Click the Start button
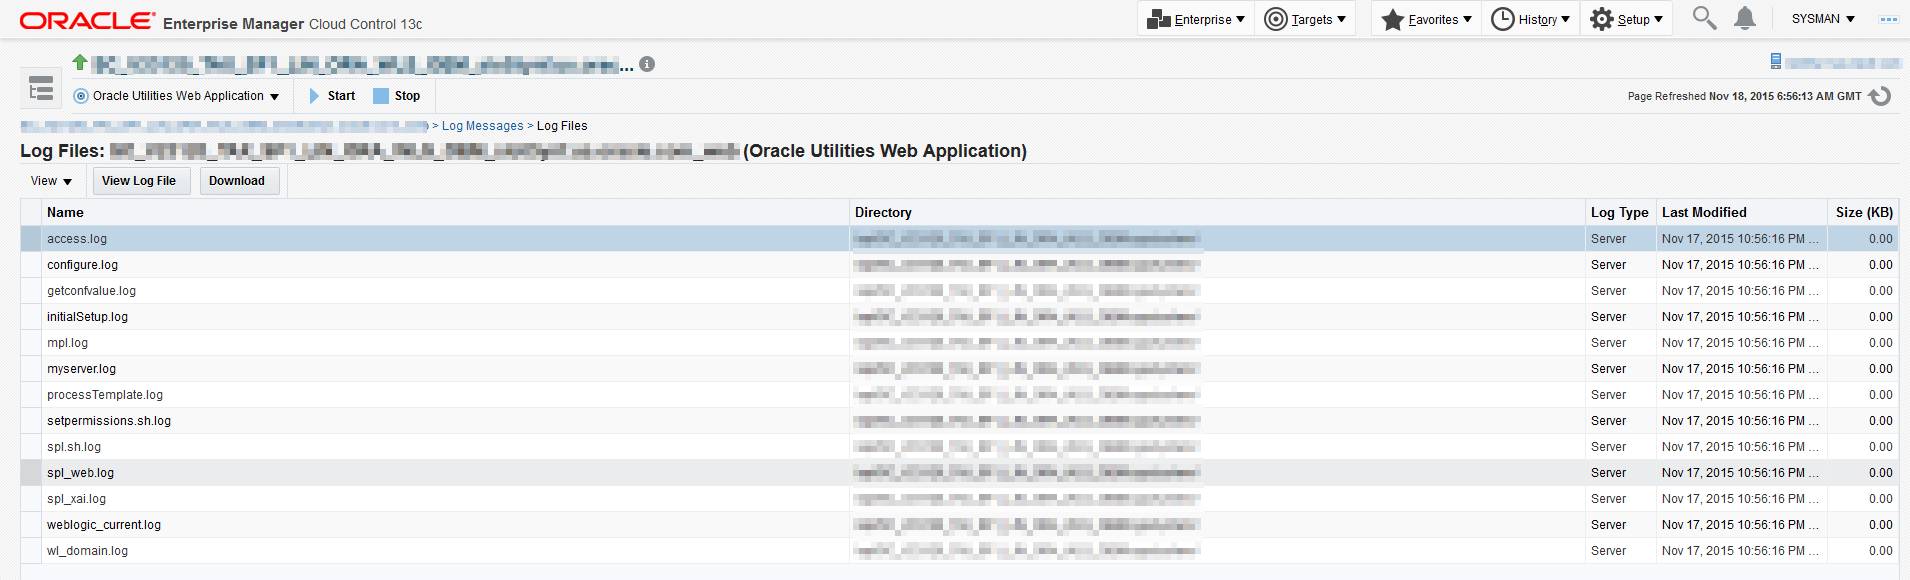 [x=332, y=96]
